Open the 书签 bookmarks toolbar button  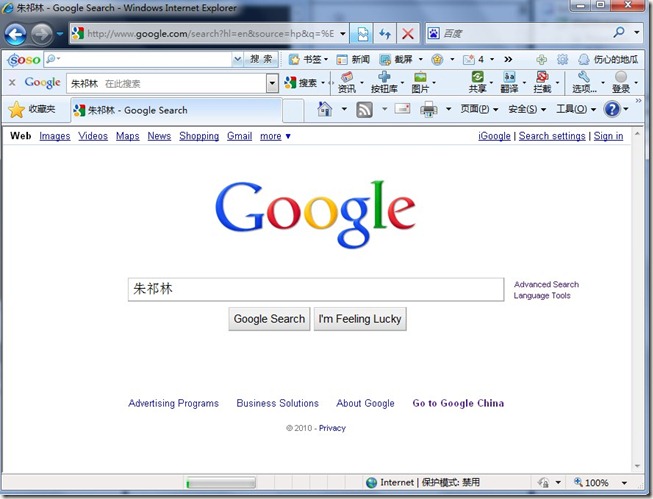pyautogui.click(x=308, y=60)
